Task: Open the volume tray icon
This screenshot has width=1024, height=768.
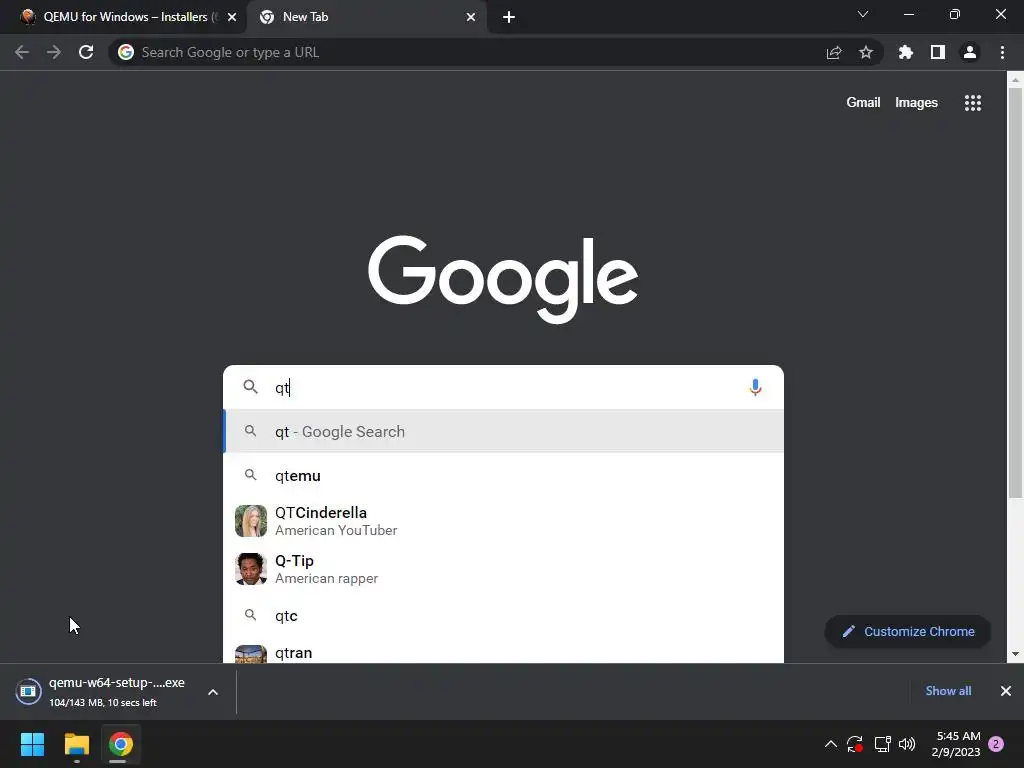Action: tap(907, 744)
